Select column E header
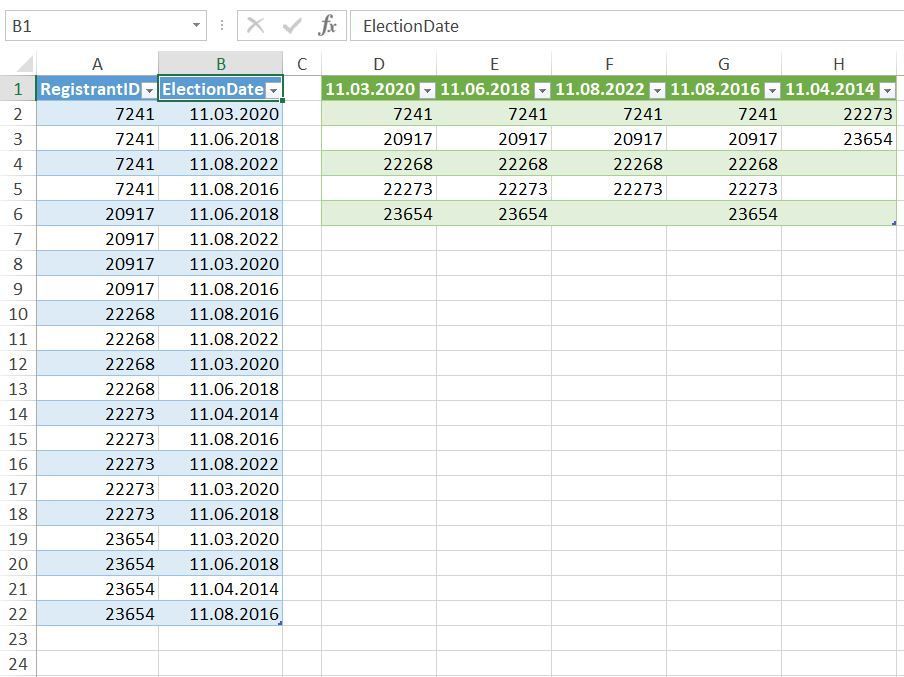The width and height of the screenshot is (904, 677). (494, 64)
